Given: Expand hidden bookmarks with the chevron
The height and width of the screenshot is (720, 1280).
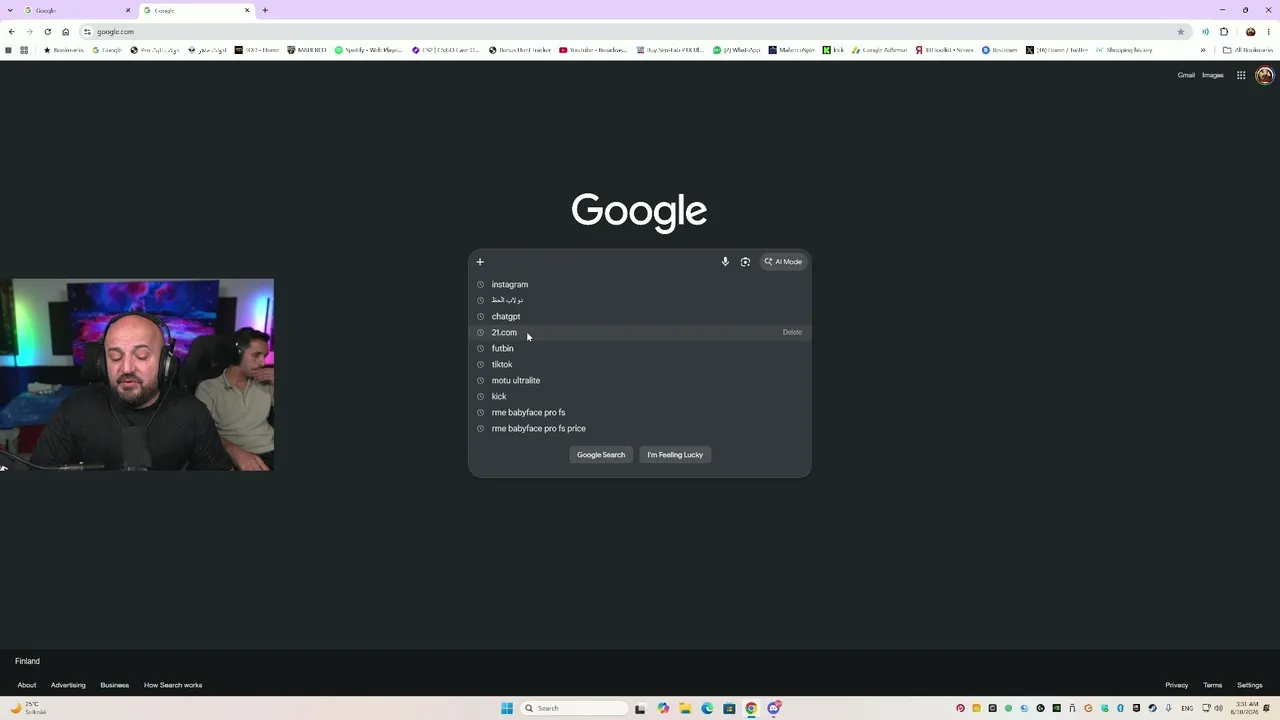Looking at the screenshot, I should [1203, 50].
